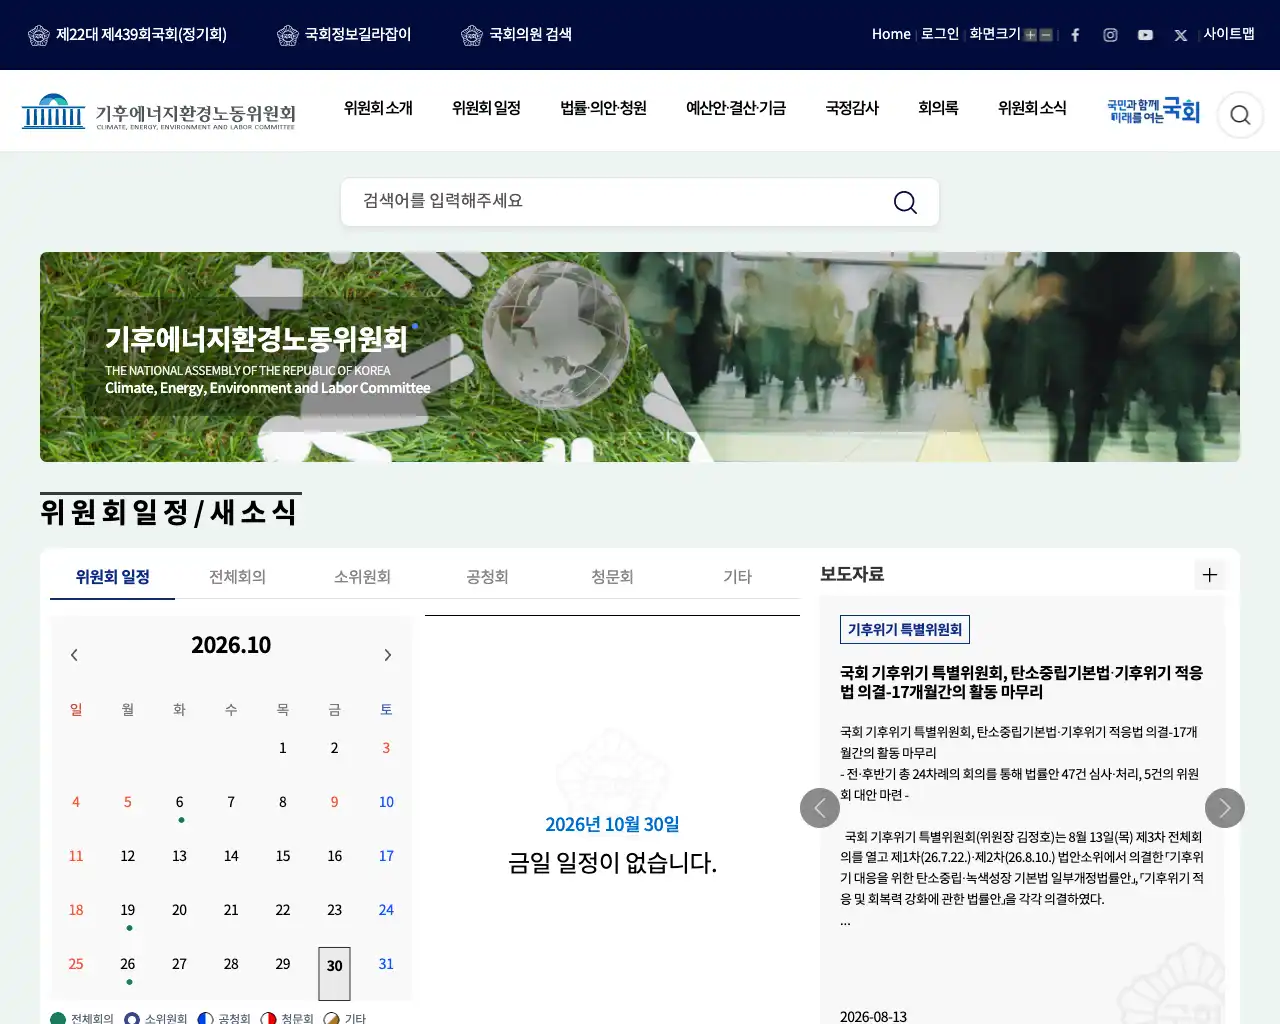The height and width of the screenshot is (1024, 1280).
Task: Open 국정감사 menu
Action: tap(852, 108)
